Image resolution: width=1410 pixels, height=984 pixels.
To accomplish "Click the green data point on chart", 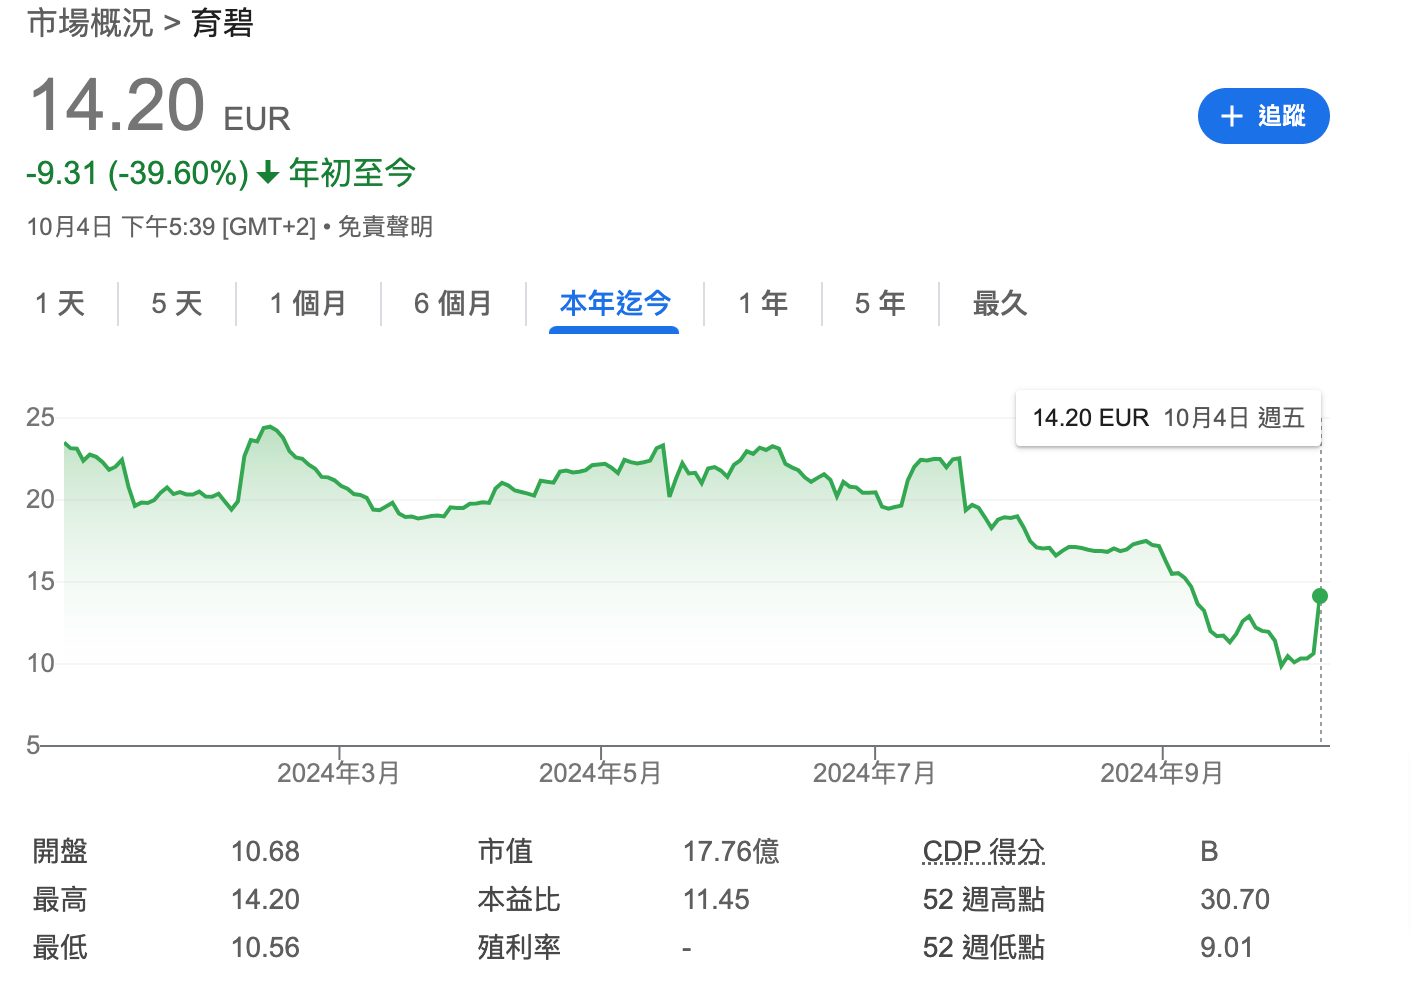I will click(x=1320, y=596).
